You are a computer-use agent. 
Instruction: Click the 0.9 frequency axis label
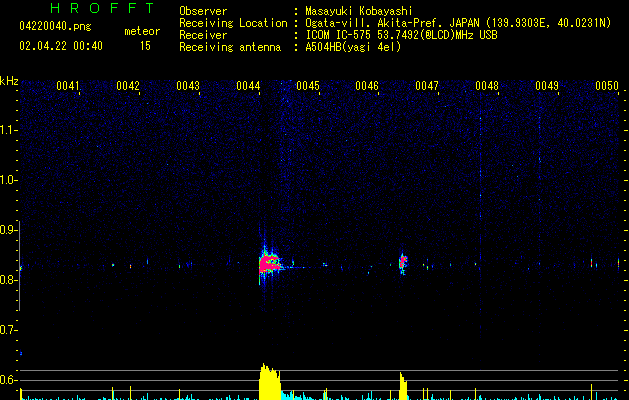(8, 230)
